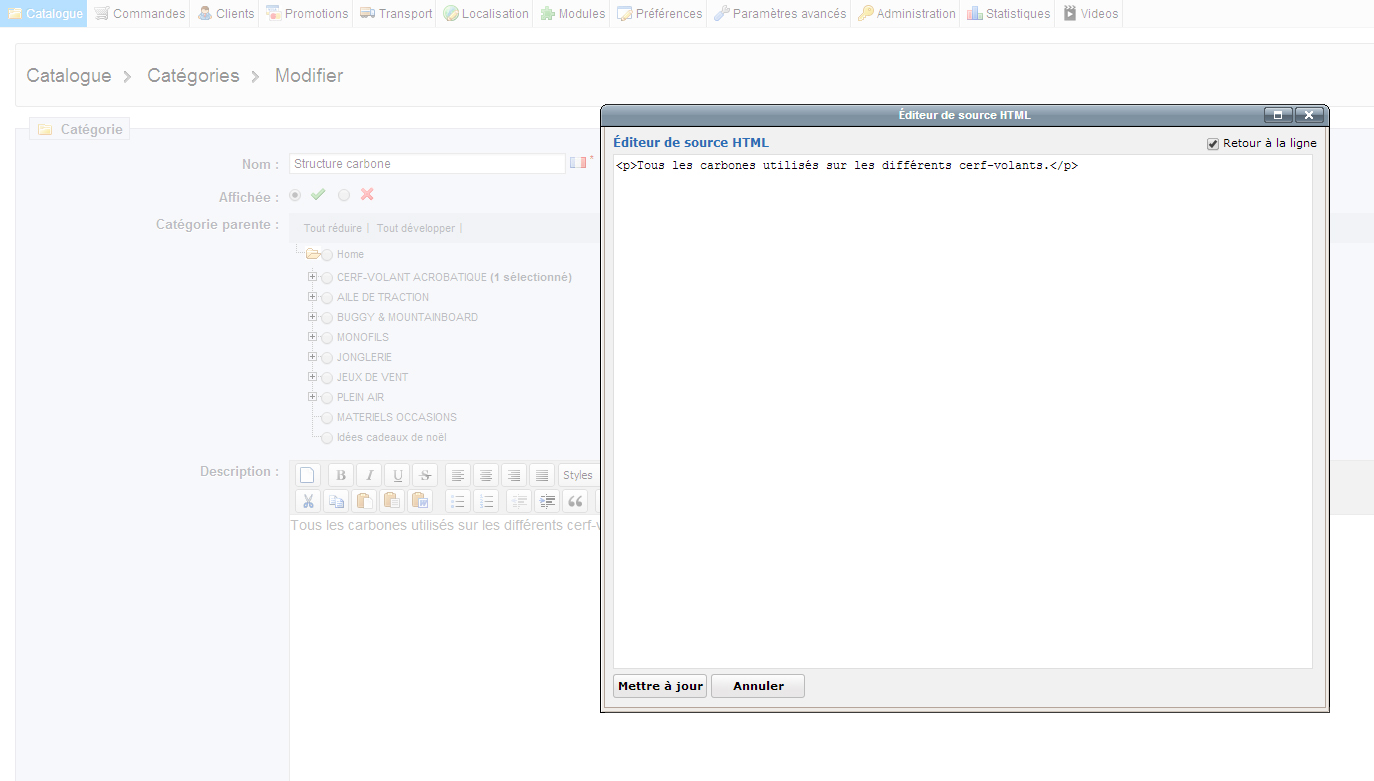Open the Promotions menu tab
This screenshot has width=1374, height=781.
(306, 14)
